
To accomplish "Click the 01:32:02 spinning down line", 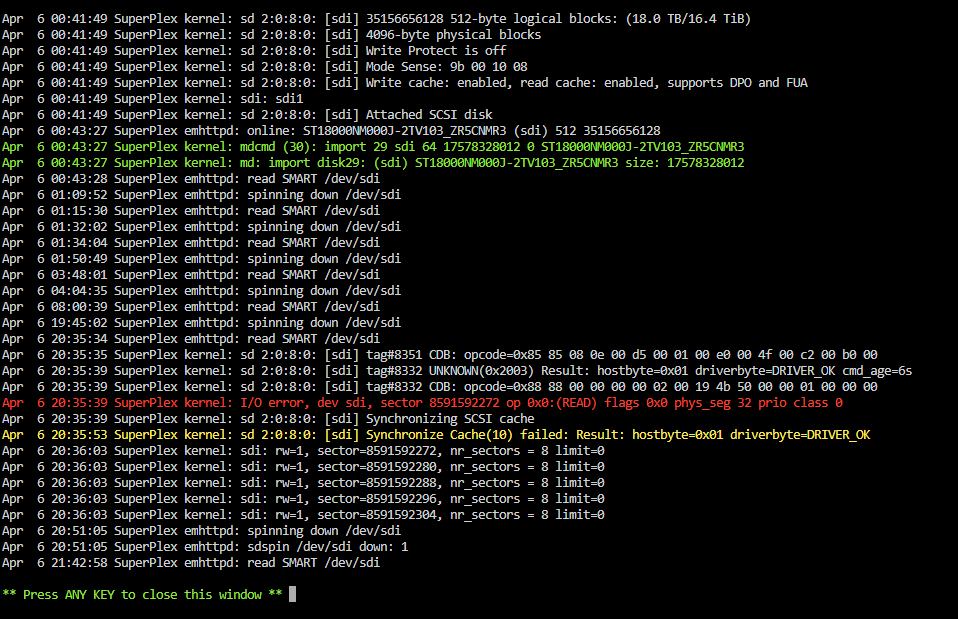I will pos(202,227).
